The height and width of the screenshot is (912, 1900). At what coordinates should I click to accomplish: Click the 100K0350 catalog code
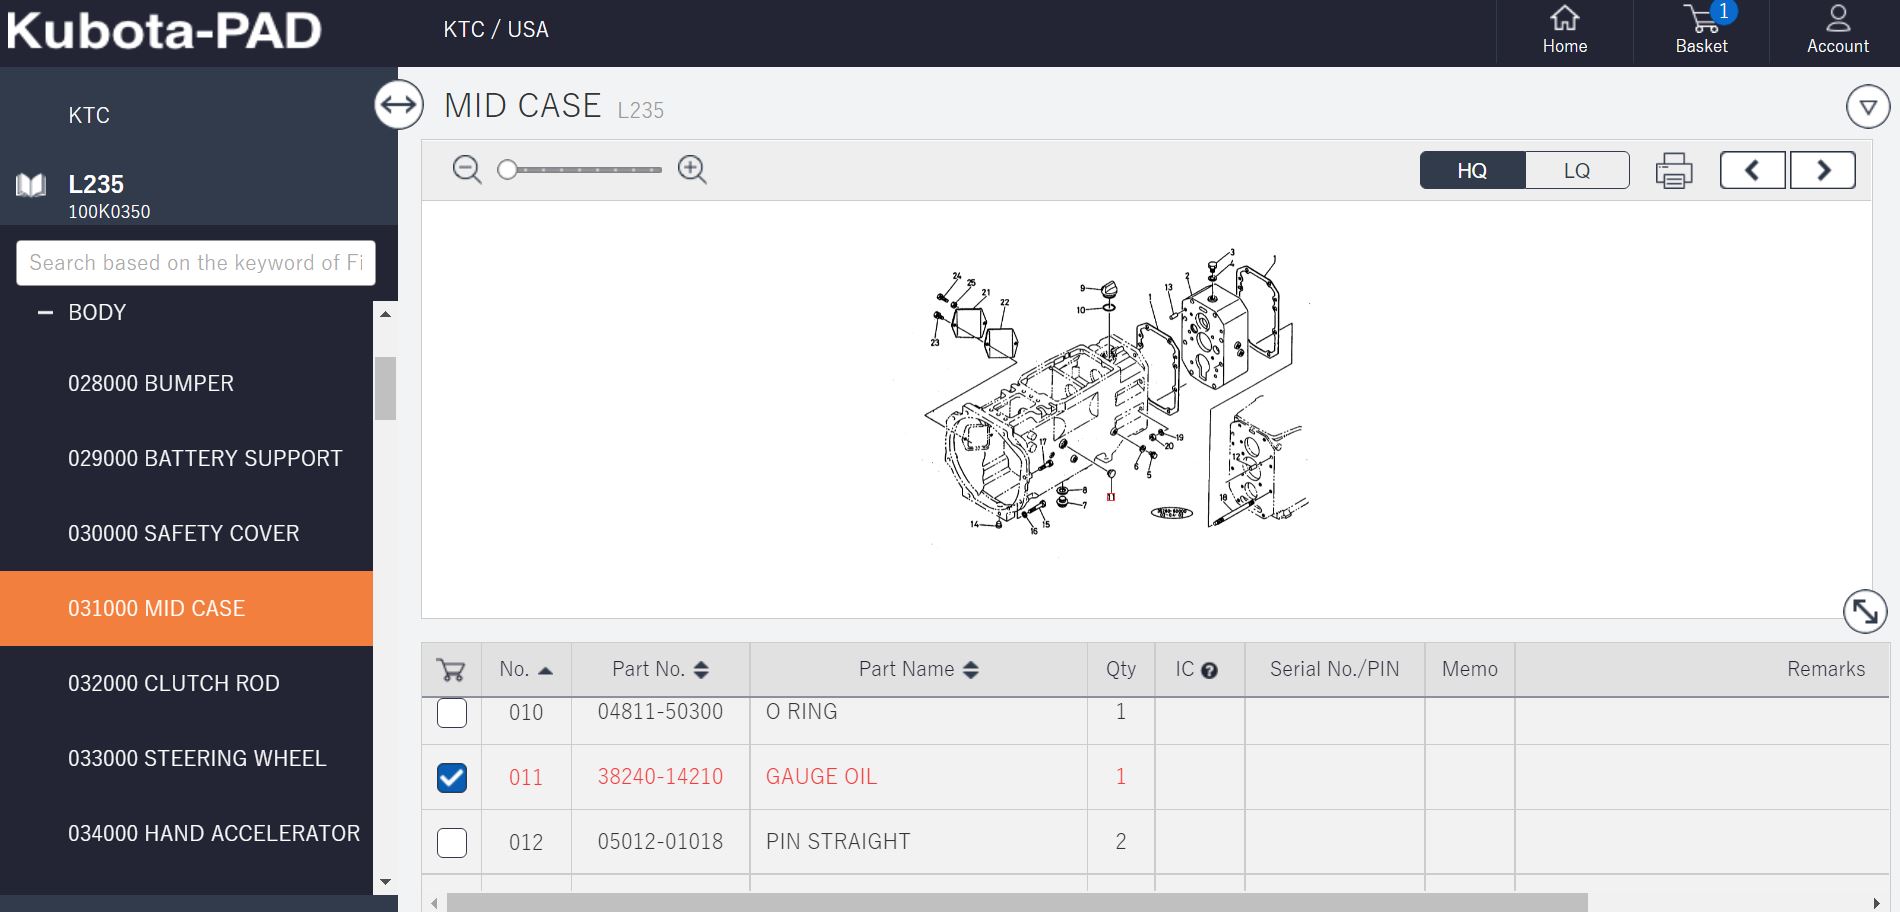(x=109, y=212)
